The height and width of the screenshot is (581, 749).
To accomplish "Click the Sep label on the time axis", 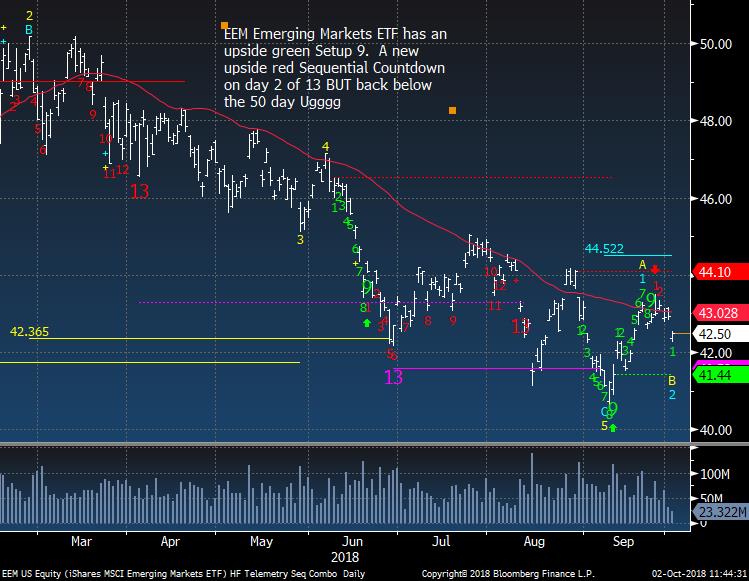I will tap(623, 541).
